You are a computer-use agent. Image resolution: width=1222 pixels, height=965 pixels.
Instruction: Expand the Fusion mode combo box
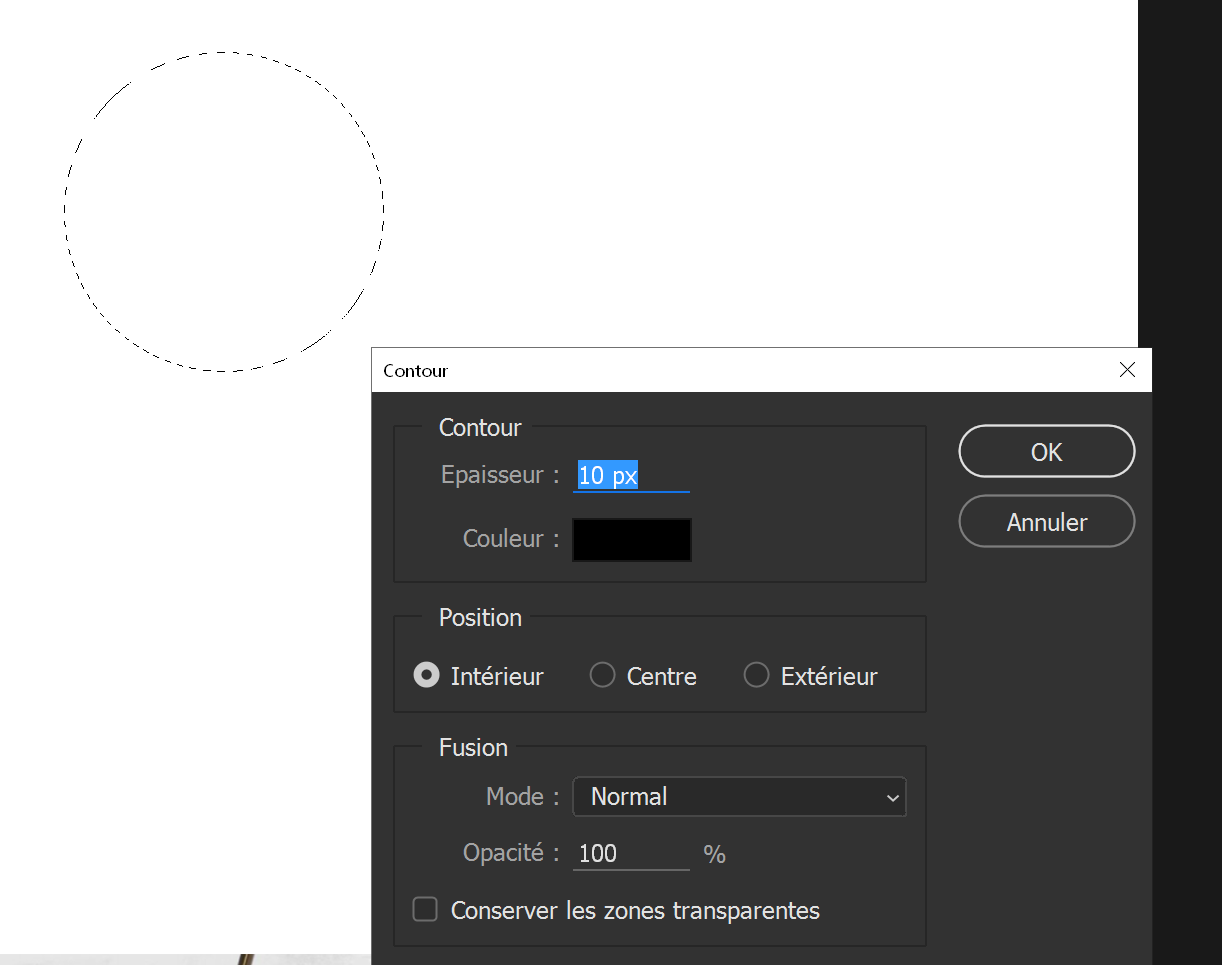click(x=739, y=796)
